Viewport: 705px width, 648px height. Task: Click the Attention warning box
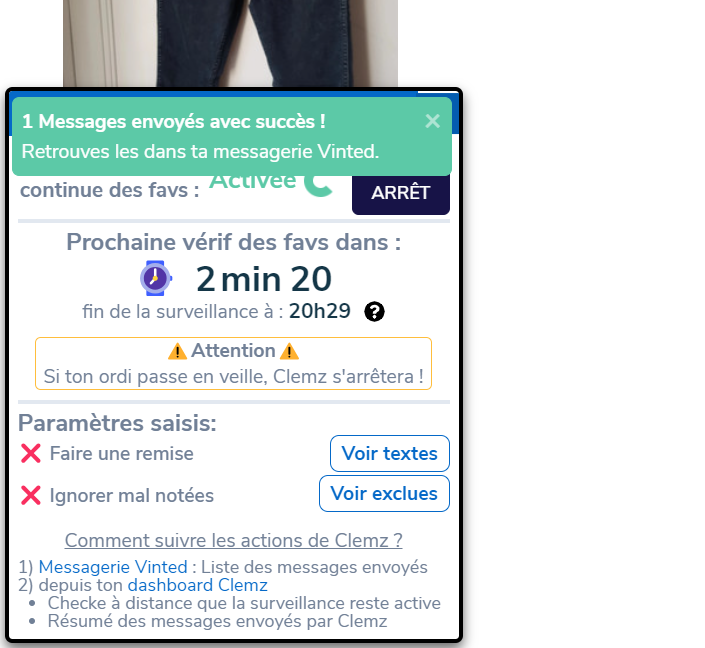pyautogui.click(x=233, y=363)
